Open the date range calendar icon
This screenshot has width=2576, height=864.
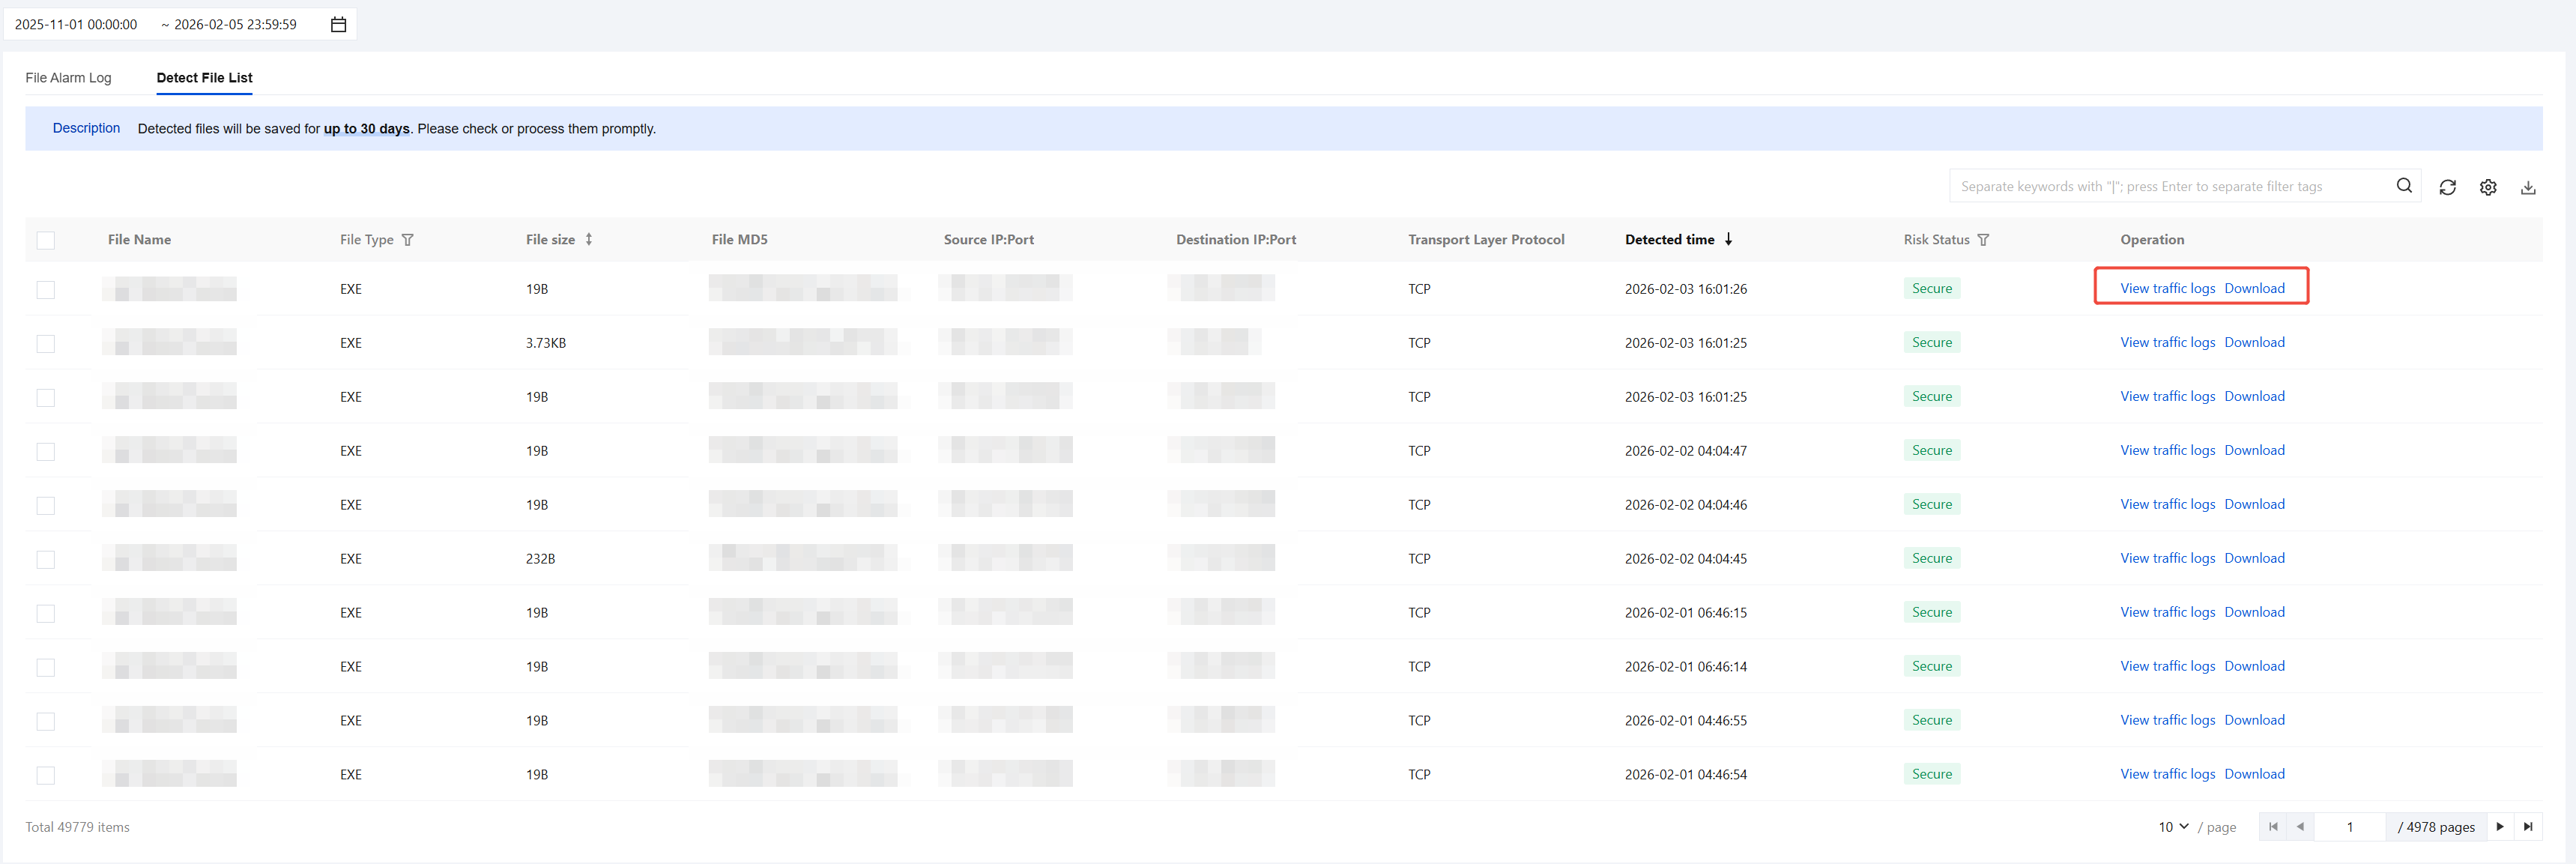pyautogui.click(x=338, y=24)
